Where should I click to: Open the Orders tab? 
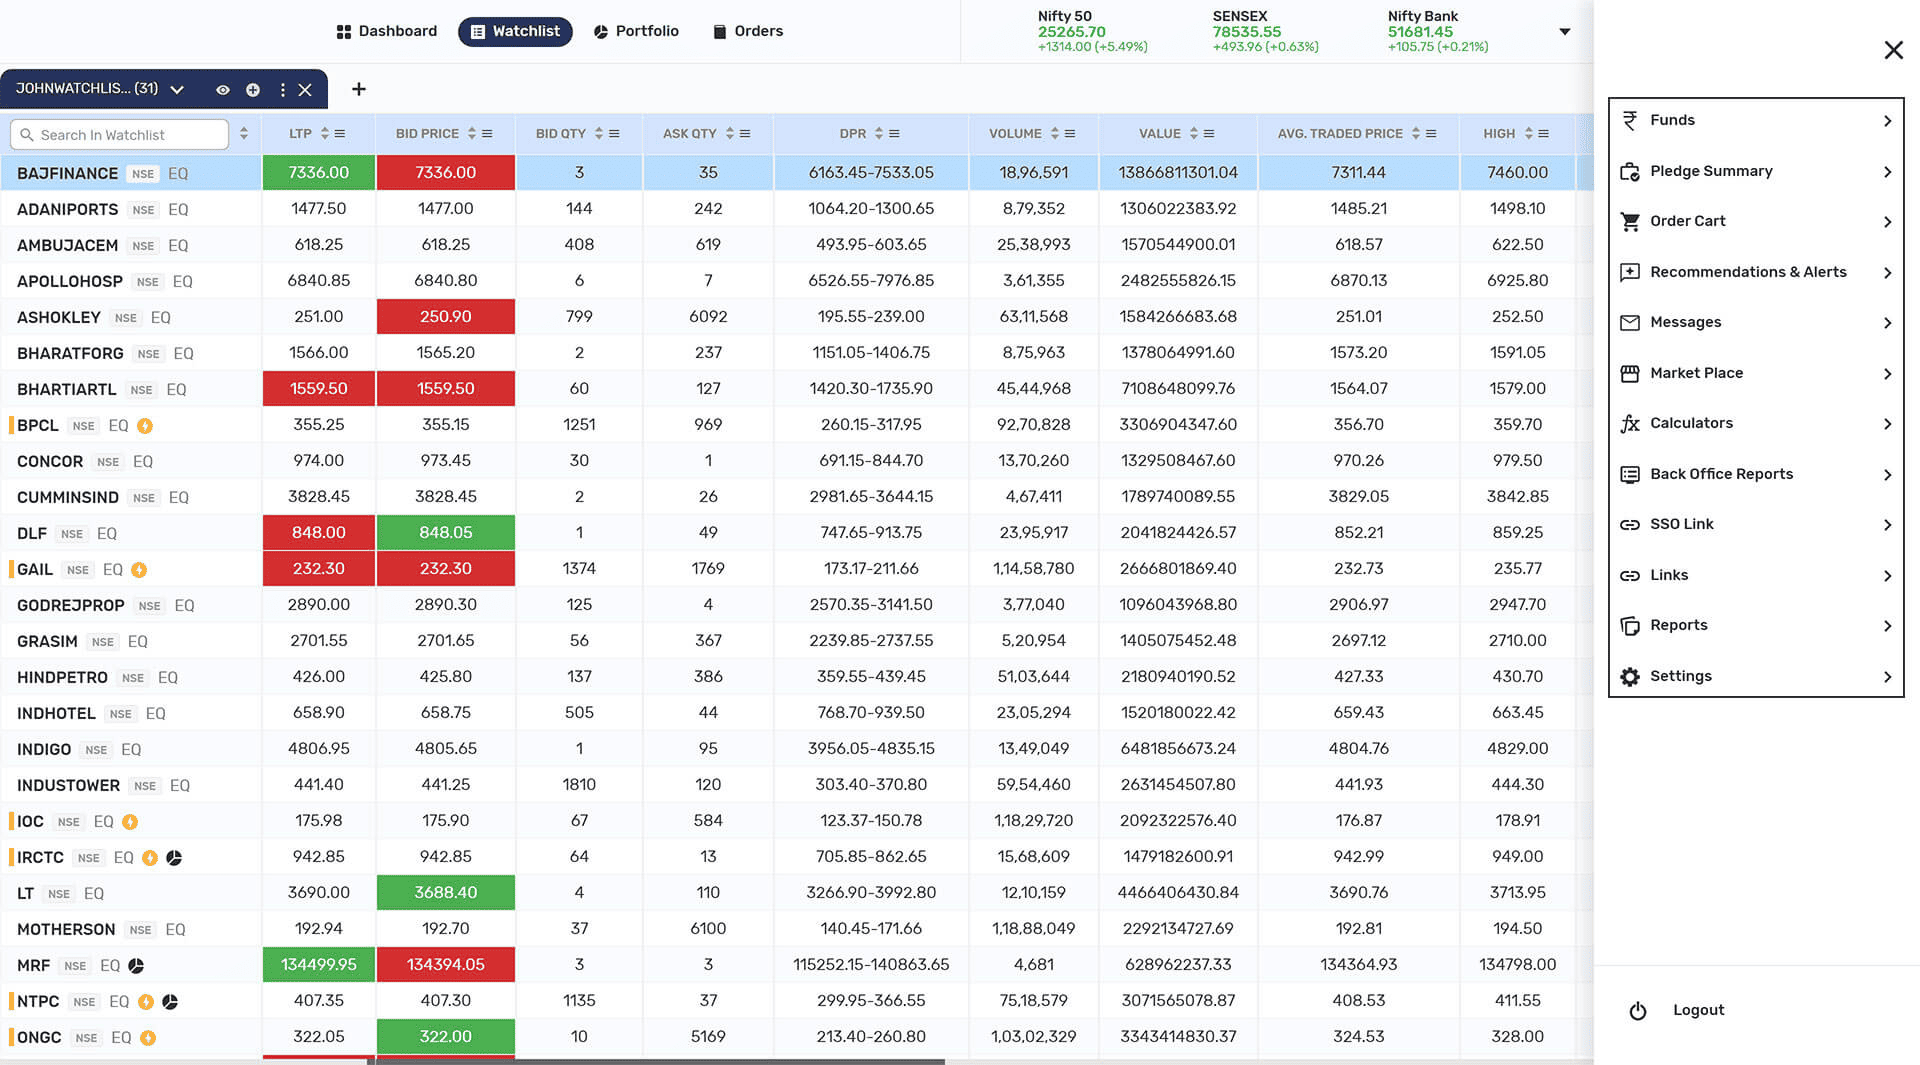pos(748,32)
